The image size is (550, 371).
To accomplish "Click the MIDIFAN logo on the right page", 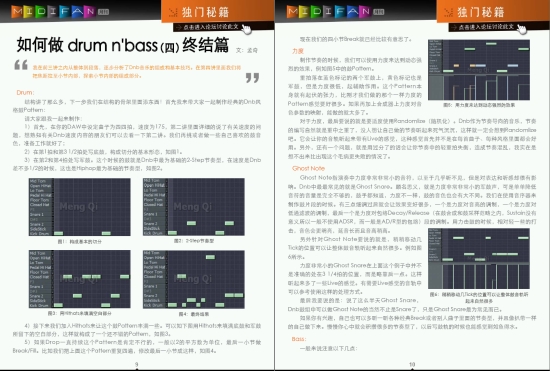I will point(335,12).
